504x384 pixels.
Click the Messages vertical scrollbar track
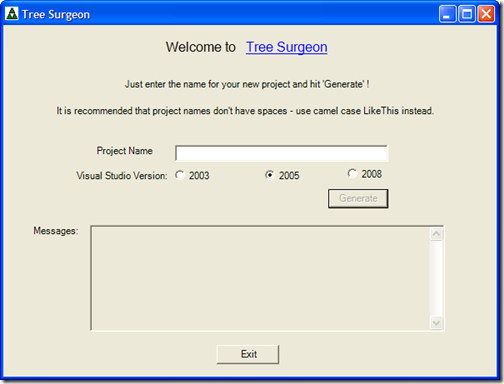pyautogui.click(x=436, y=278)
